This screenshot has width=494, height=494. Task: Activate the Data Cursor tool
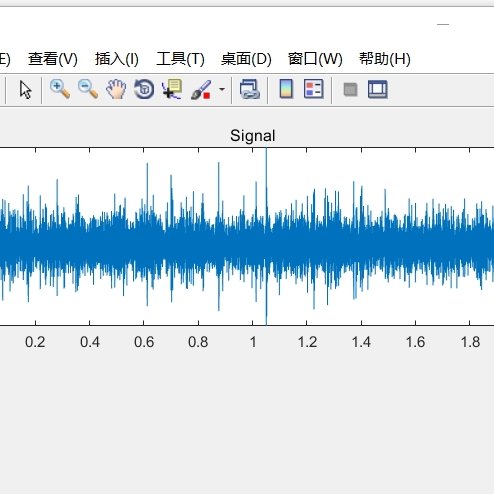pyautogui.click(x=172, y=89)
